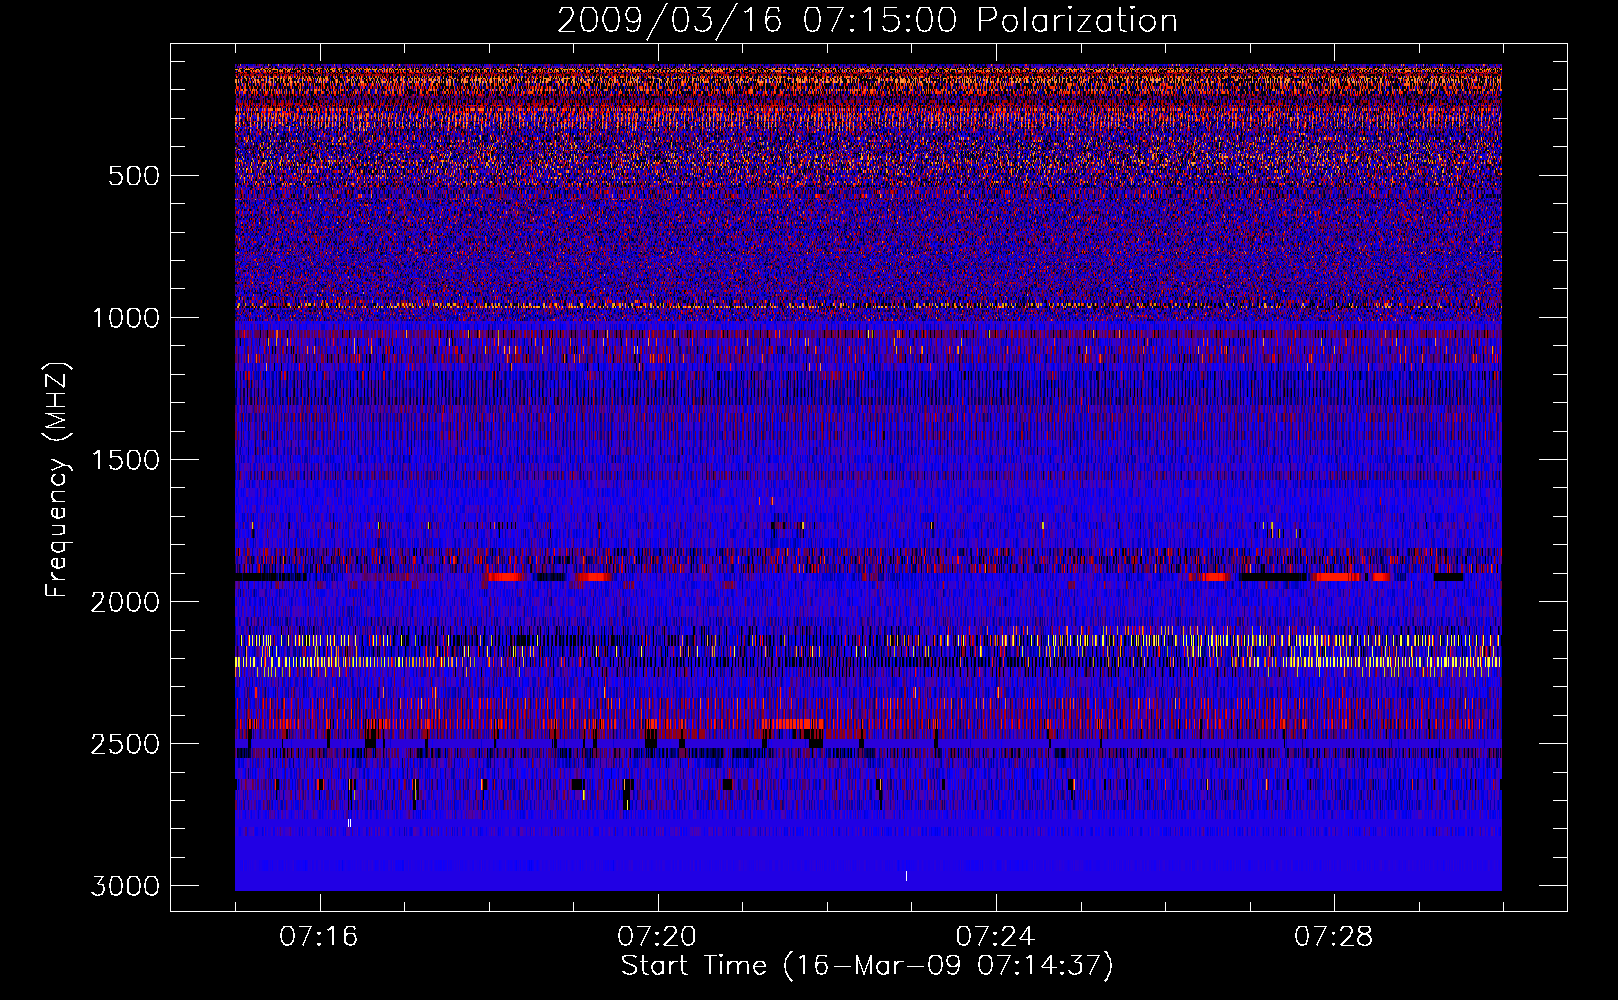Click the 07:20 time tick label
Image resolution: width=1618 pixels, height=1000 pixels.
pyautogui.click(x=657, y=937)
